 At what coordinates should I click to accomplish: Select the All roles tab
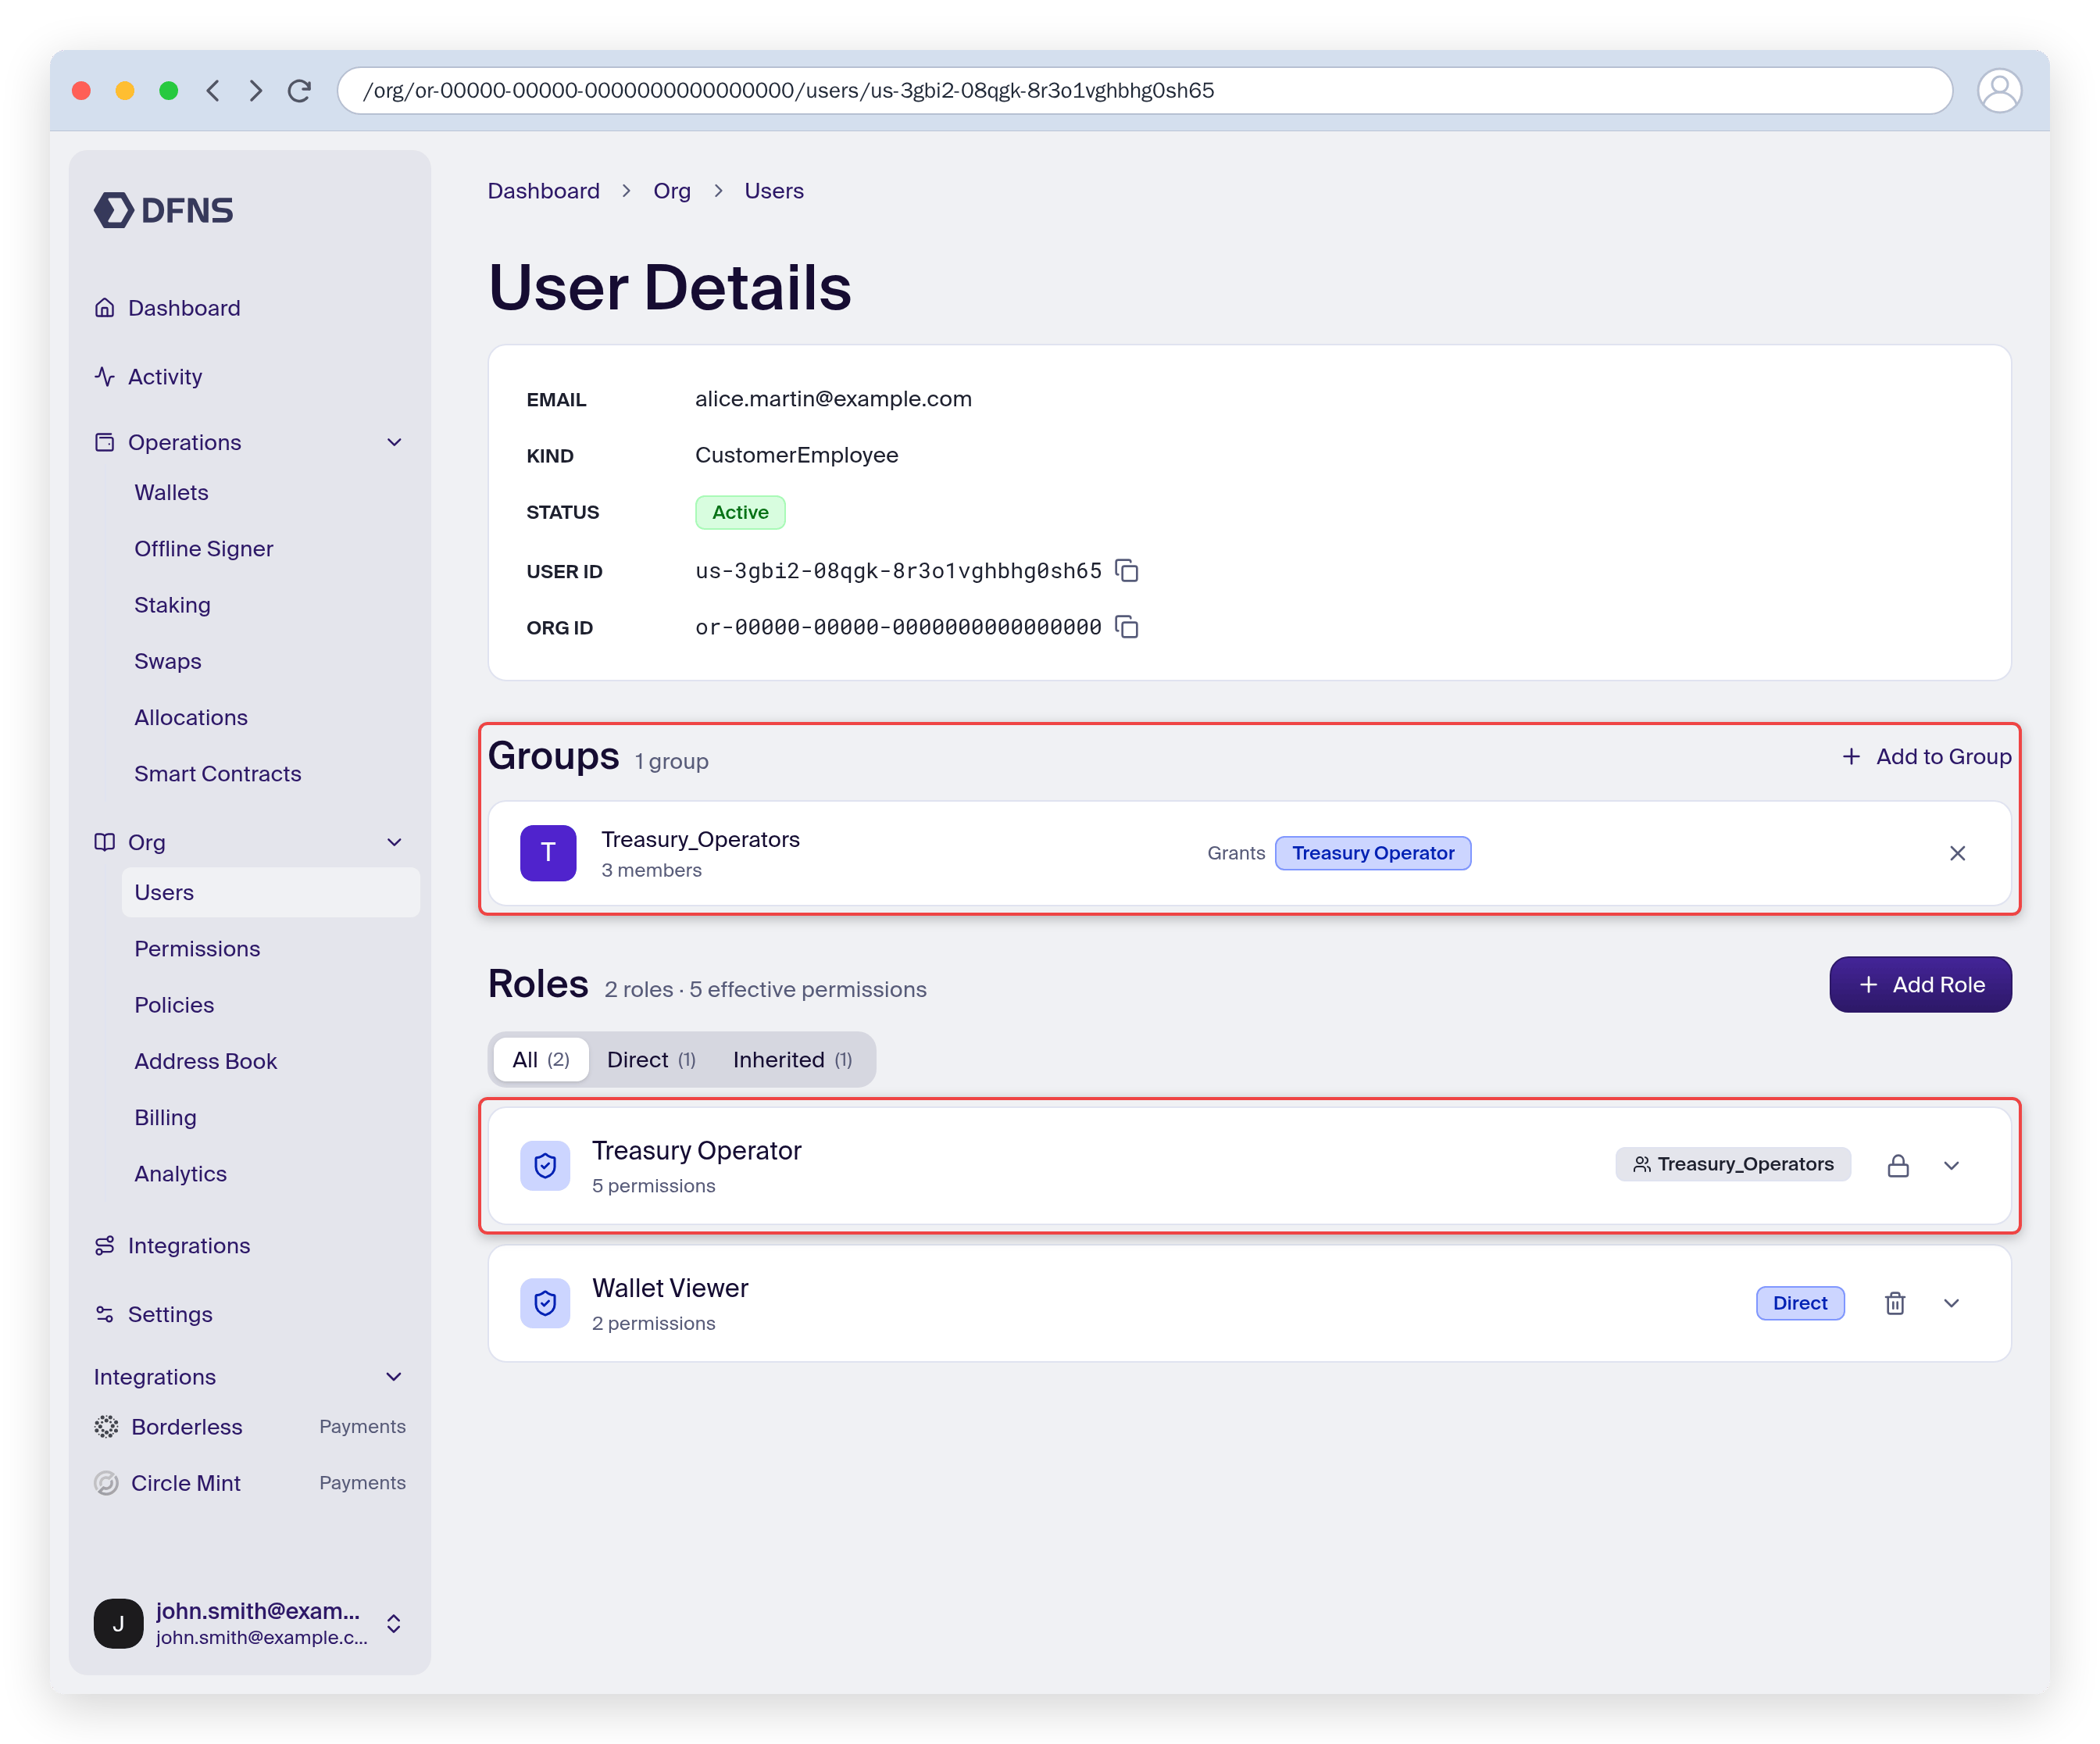click(540, 1060)
